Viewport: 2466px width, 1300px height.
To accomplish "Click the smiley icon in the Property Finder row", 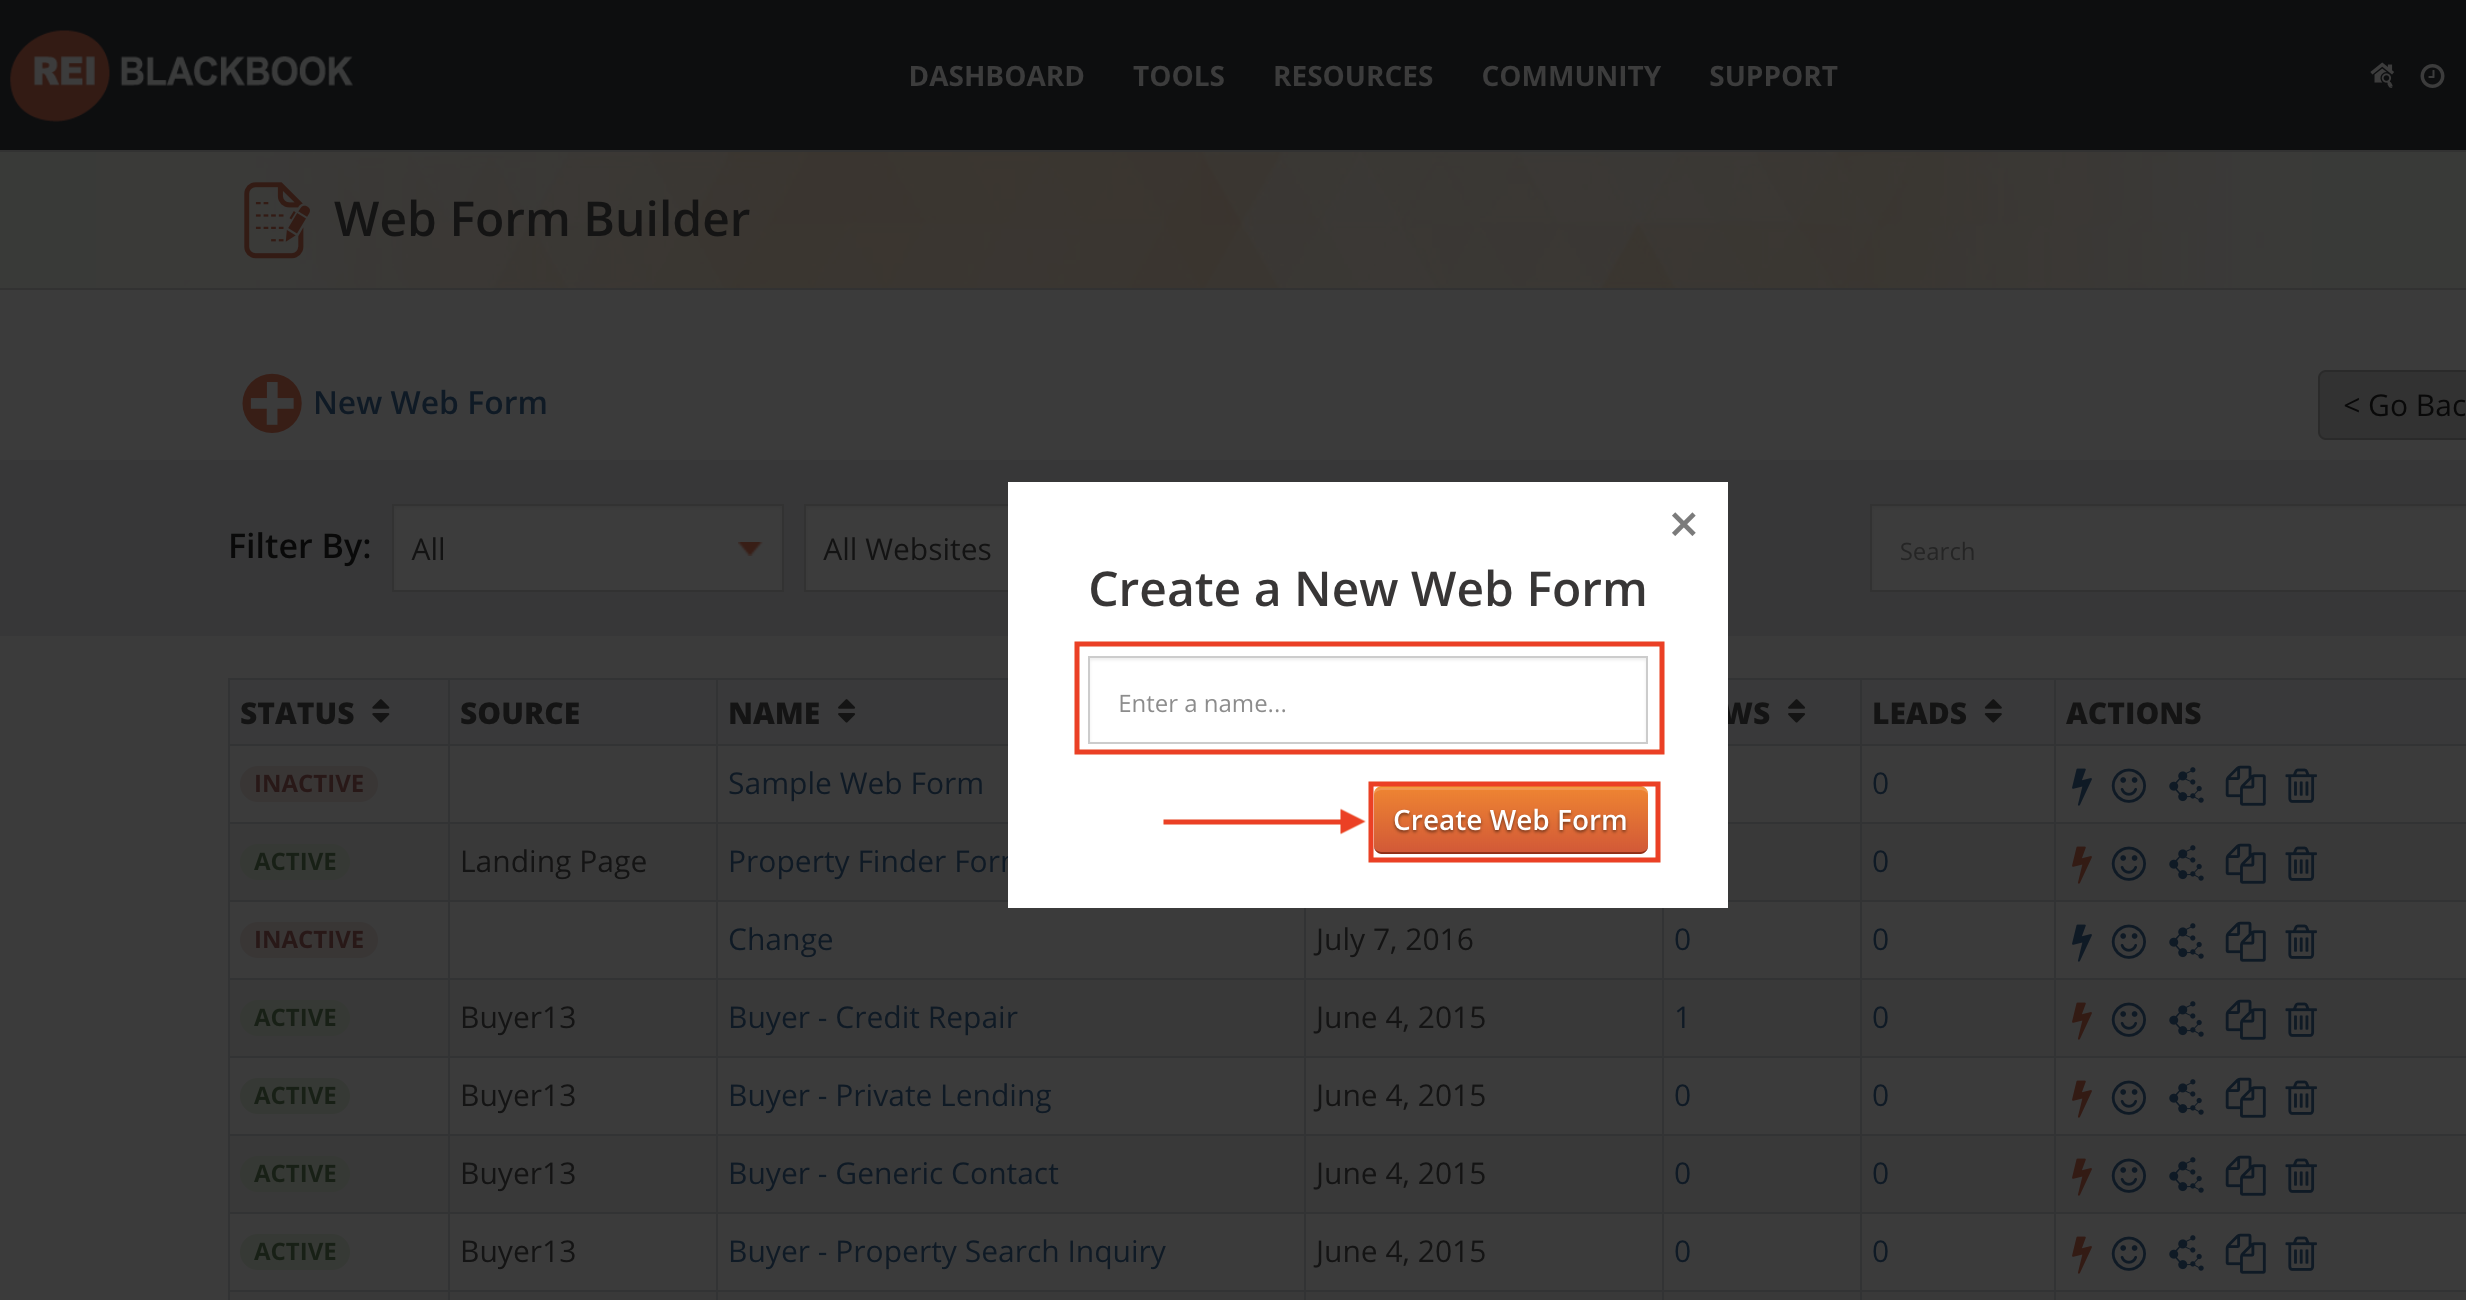I will click(x=2129, y=863).
